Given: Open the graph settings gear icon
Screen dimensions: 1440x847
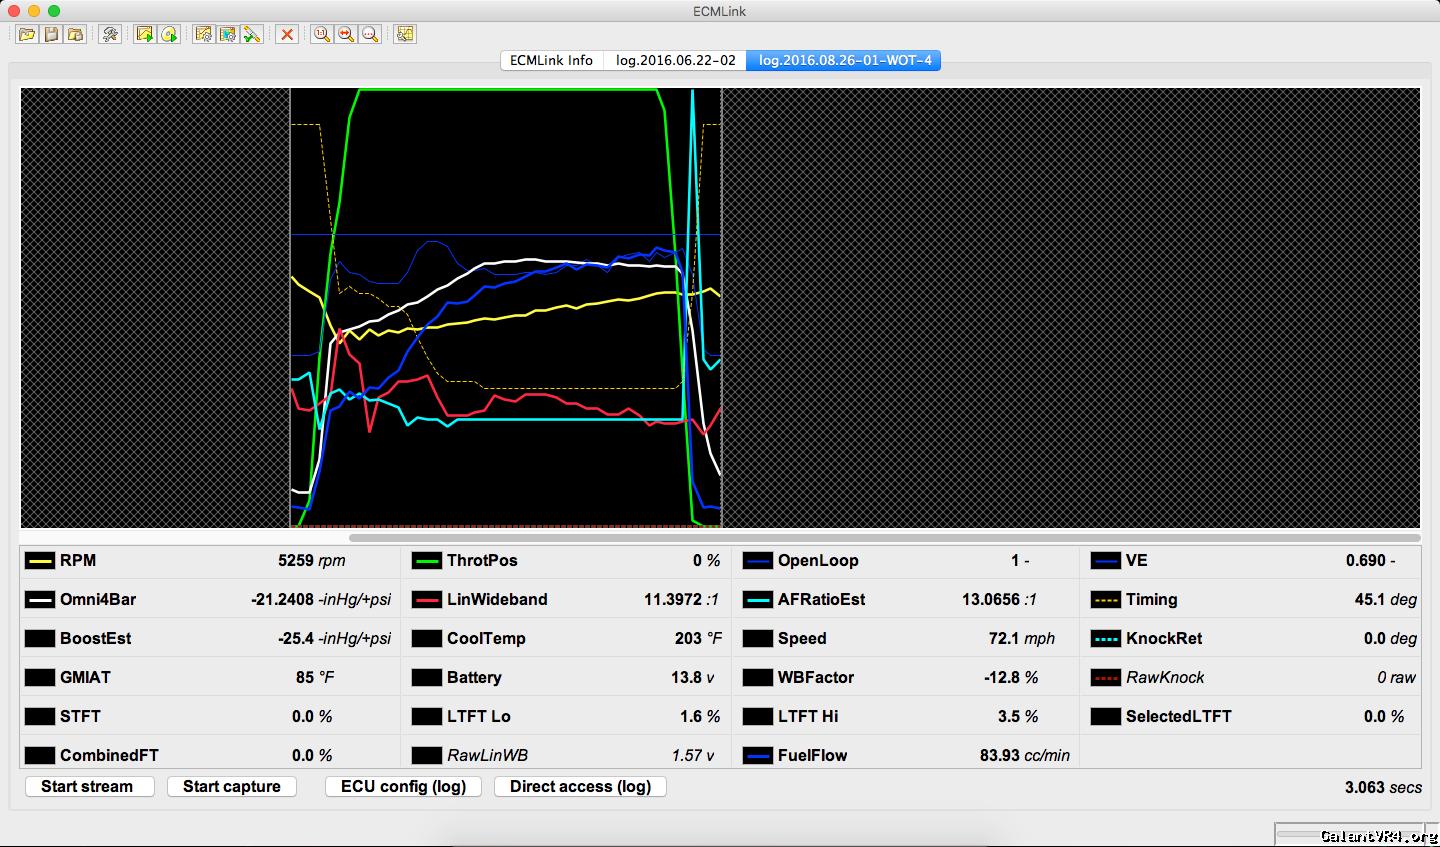Looking at the screenshot, I should click(204, 34).
